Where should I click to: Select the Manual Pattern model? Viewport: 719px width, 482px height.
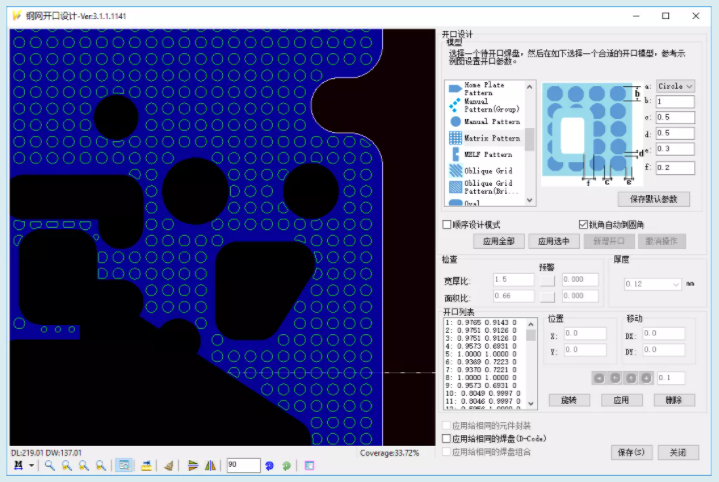pos(485,122)
